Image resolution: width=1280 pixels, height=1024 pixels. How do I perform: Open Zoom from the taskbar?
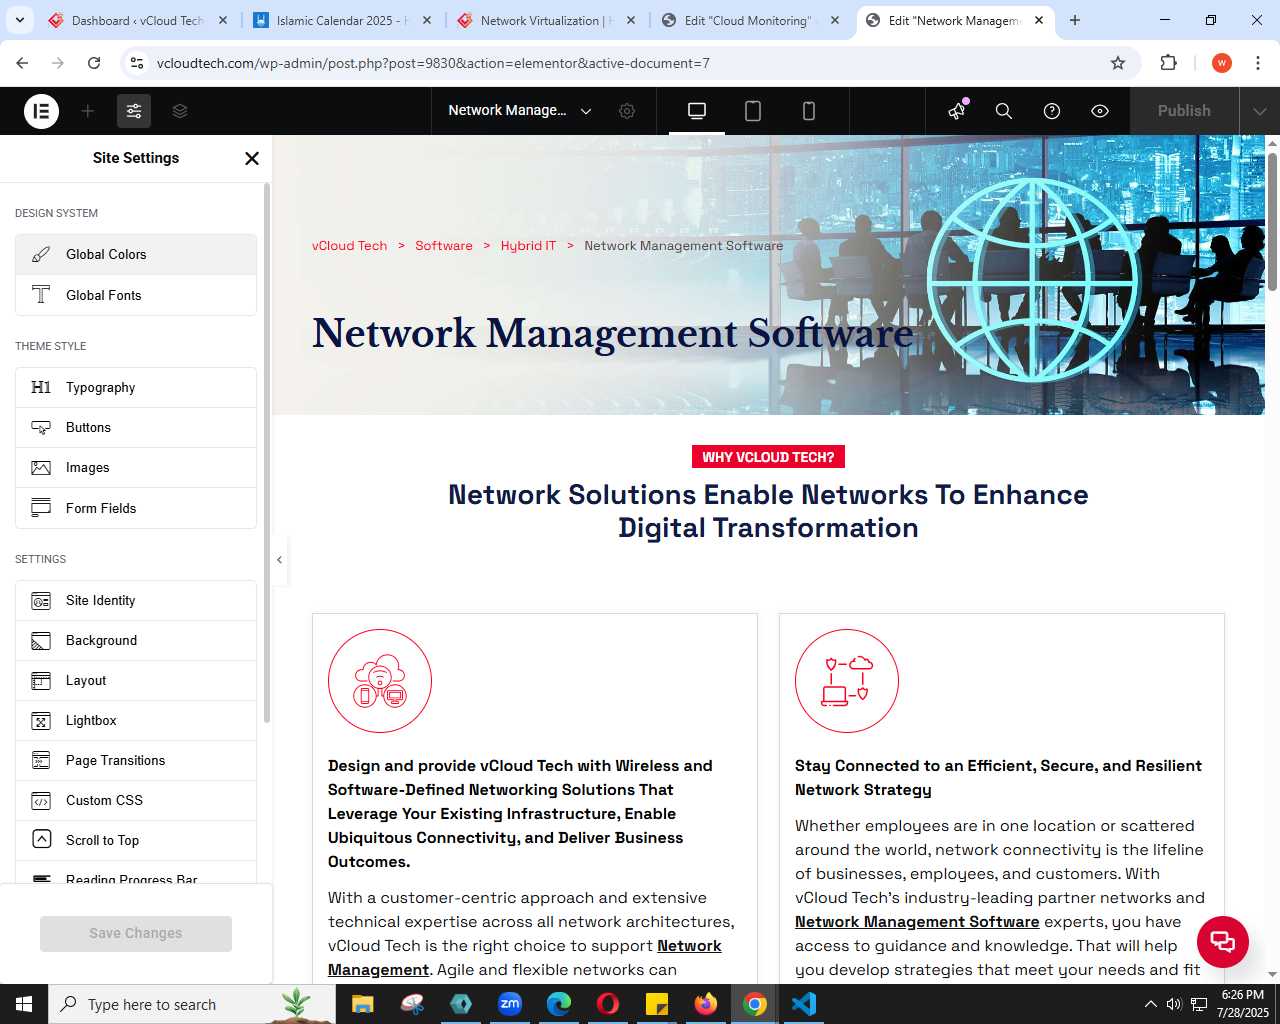[510, 1004]
